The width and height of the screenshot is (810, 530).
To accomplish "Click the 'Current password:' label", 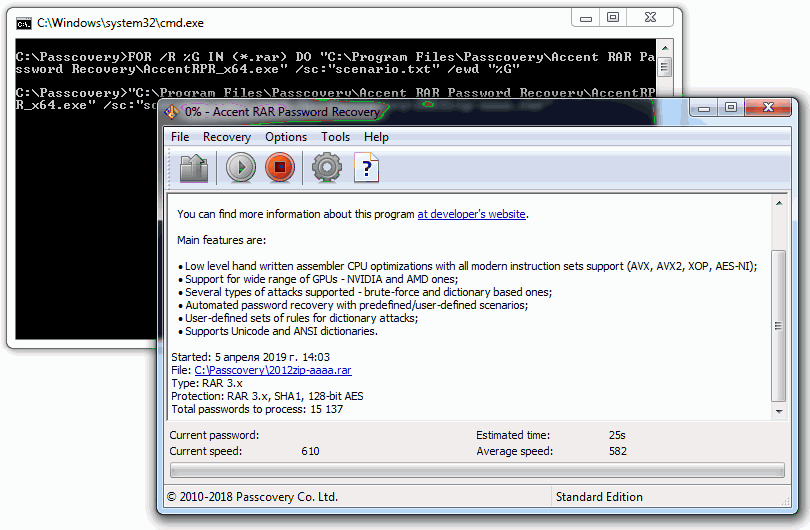I will pos(214,435).
